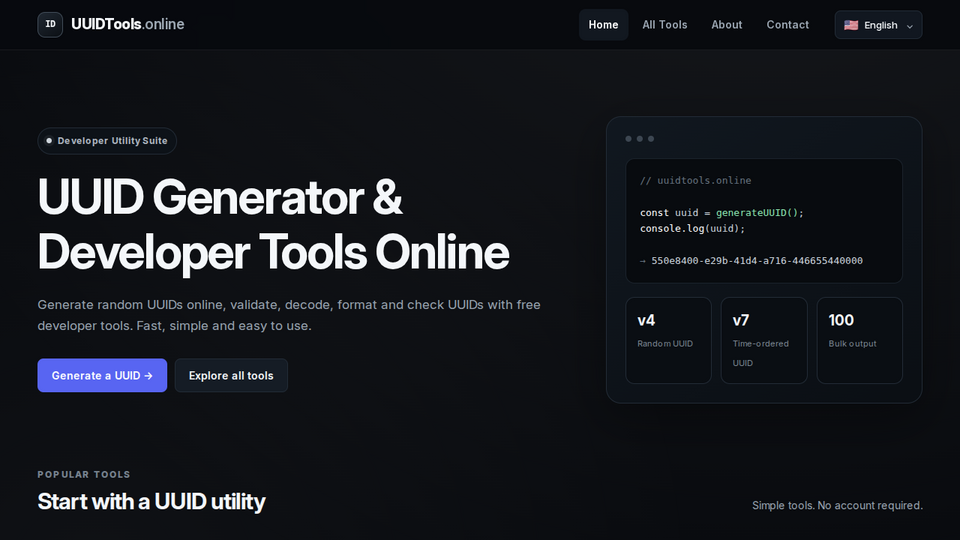Expand the English language dropdown

878,25
